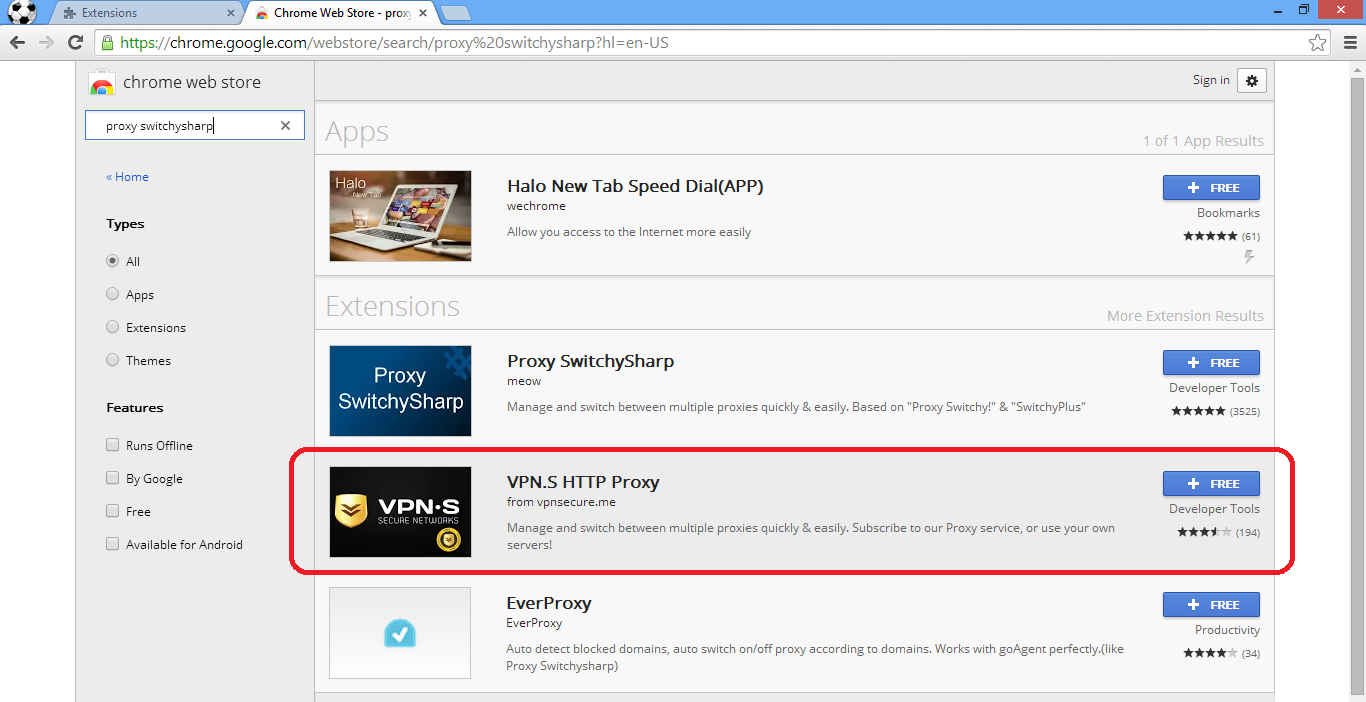1366x702 pixels.
Task: Reload the page with refresh icon
Action: (75, 43)
